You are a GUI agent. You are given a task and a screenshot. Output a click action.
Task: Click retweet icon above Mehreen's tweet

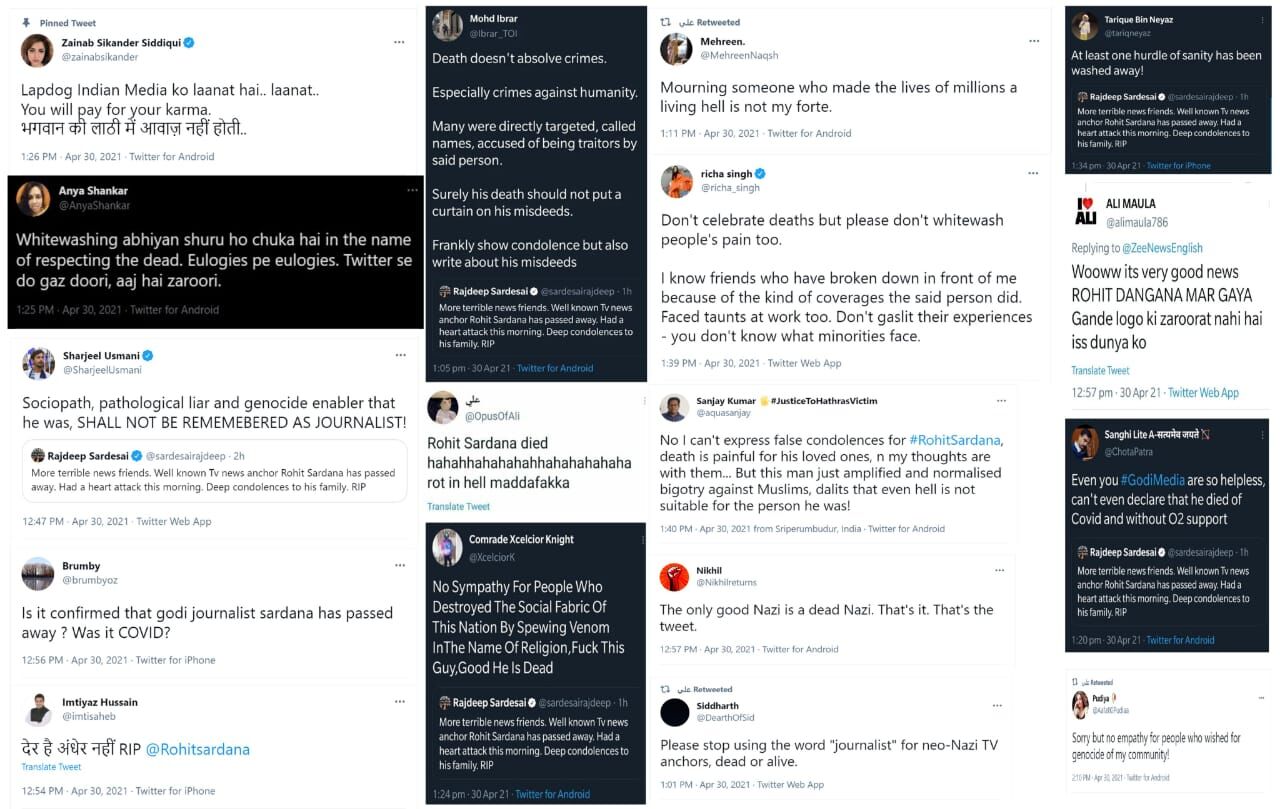click(x=666, y=22)
